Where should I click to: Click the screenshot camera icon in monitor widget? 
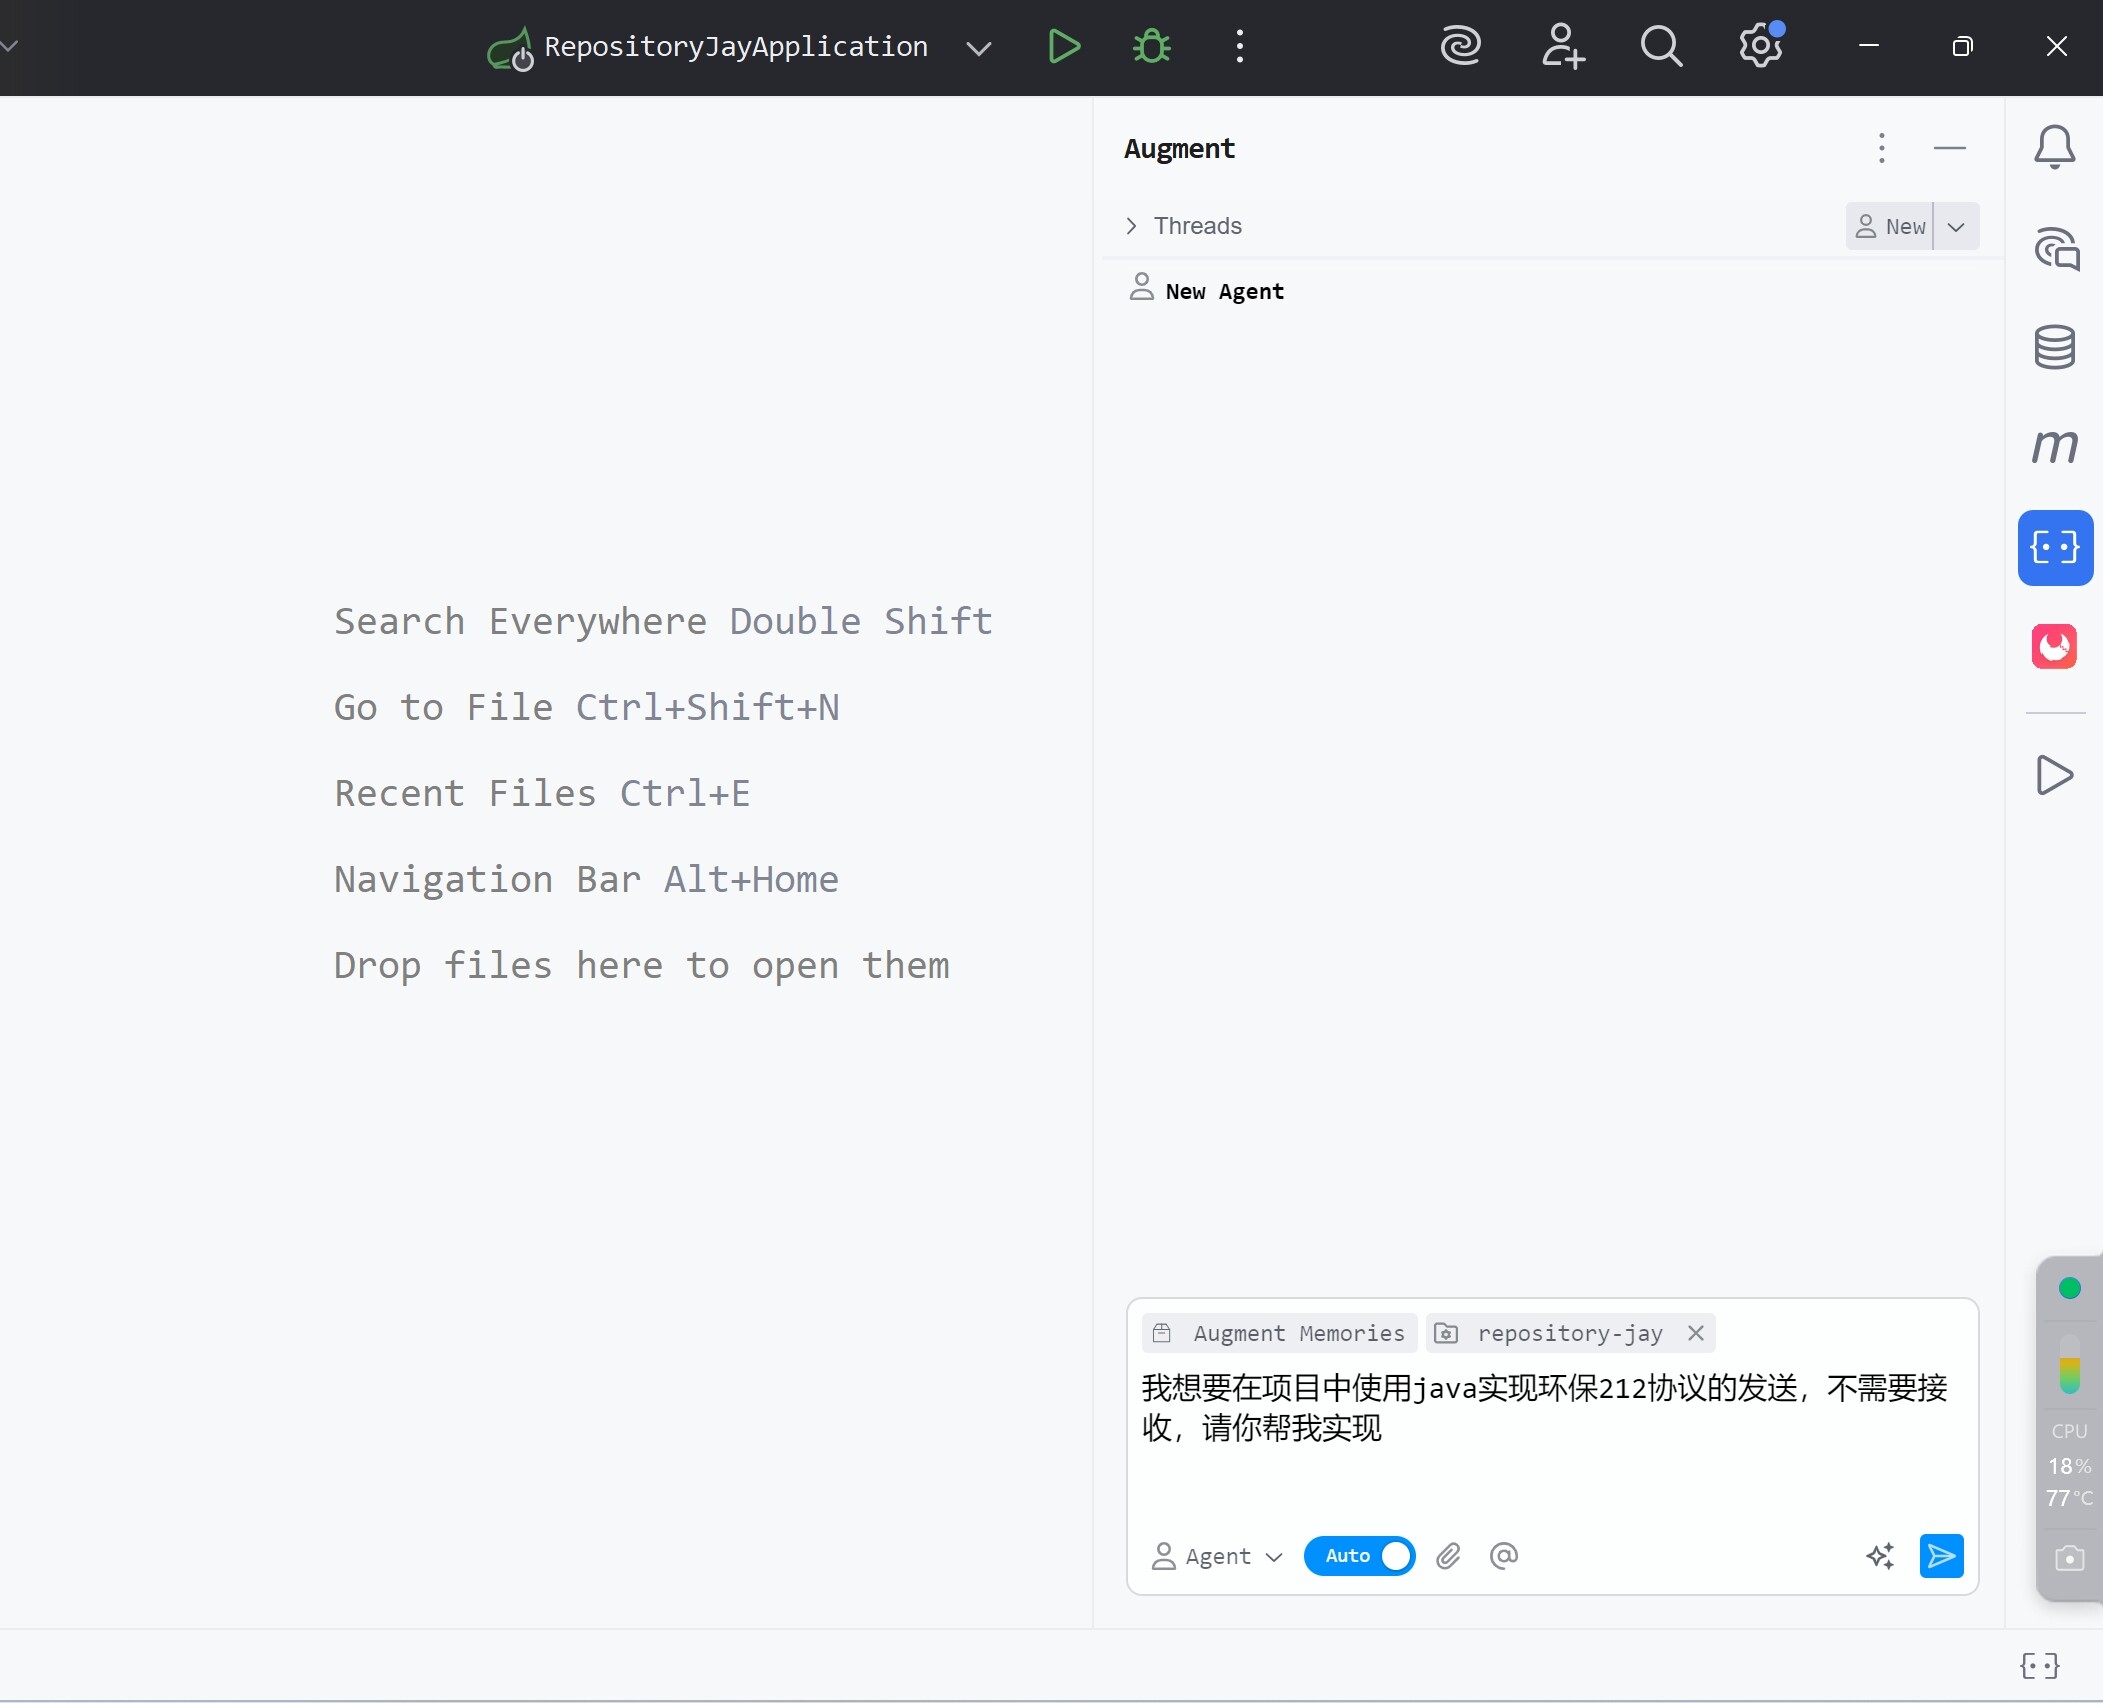click(2069, 1558)
